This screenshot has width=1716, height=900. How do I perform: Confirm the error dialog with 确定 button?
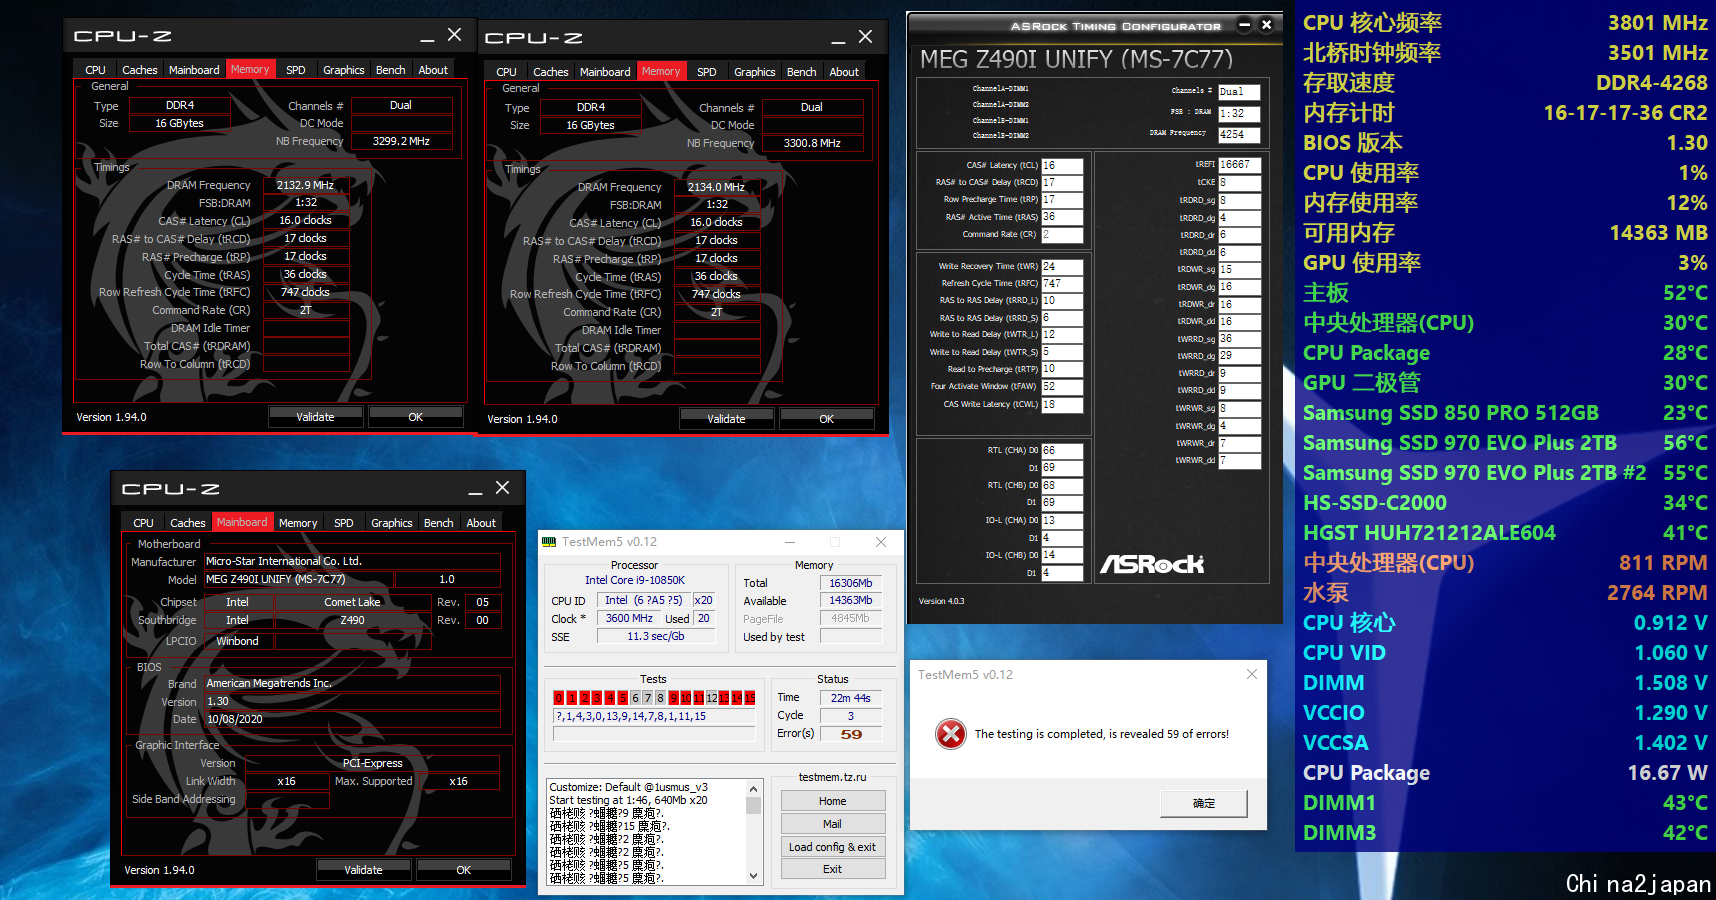tap(1204, 803)
